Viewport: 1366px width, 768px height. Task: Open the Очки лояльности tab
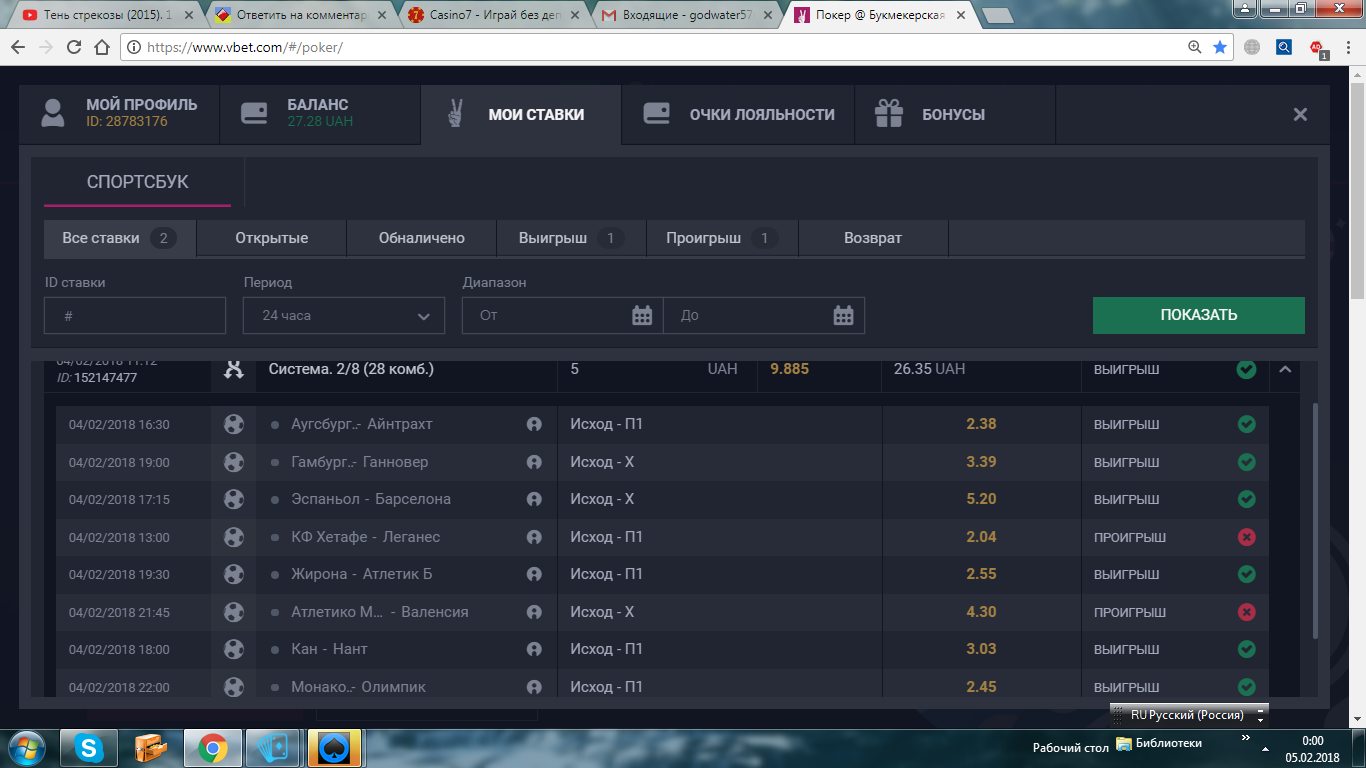coord(738,114)
